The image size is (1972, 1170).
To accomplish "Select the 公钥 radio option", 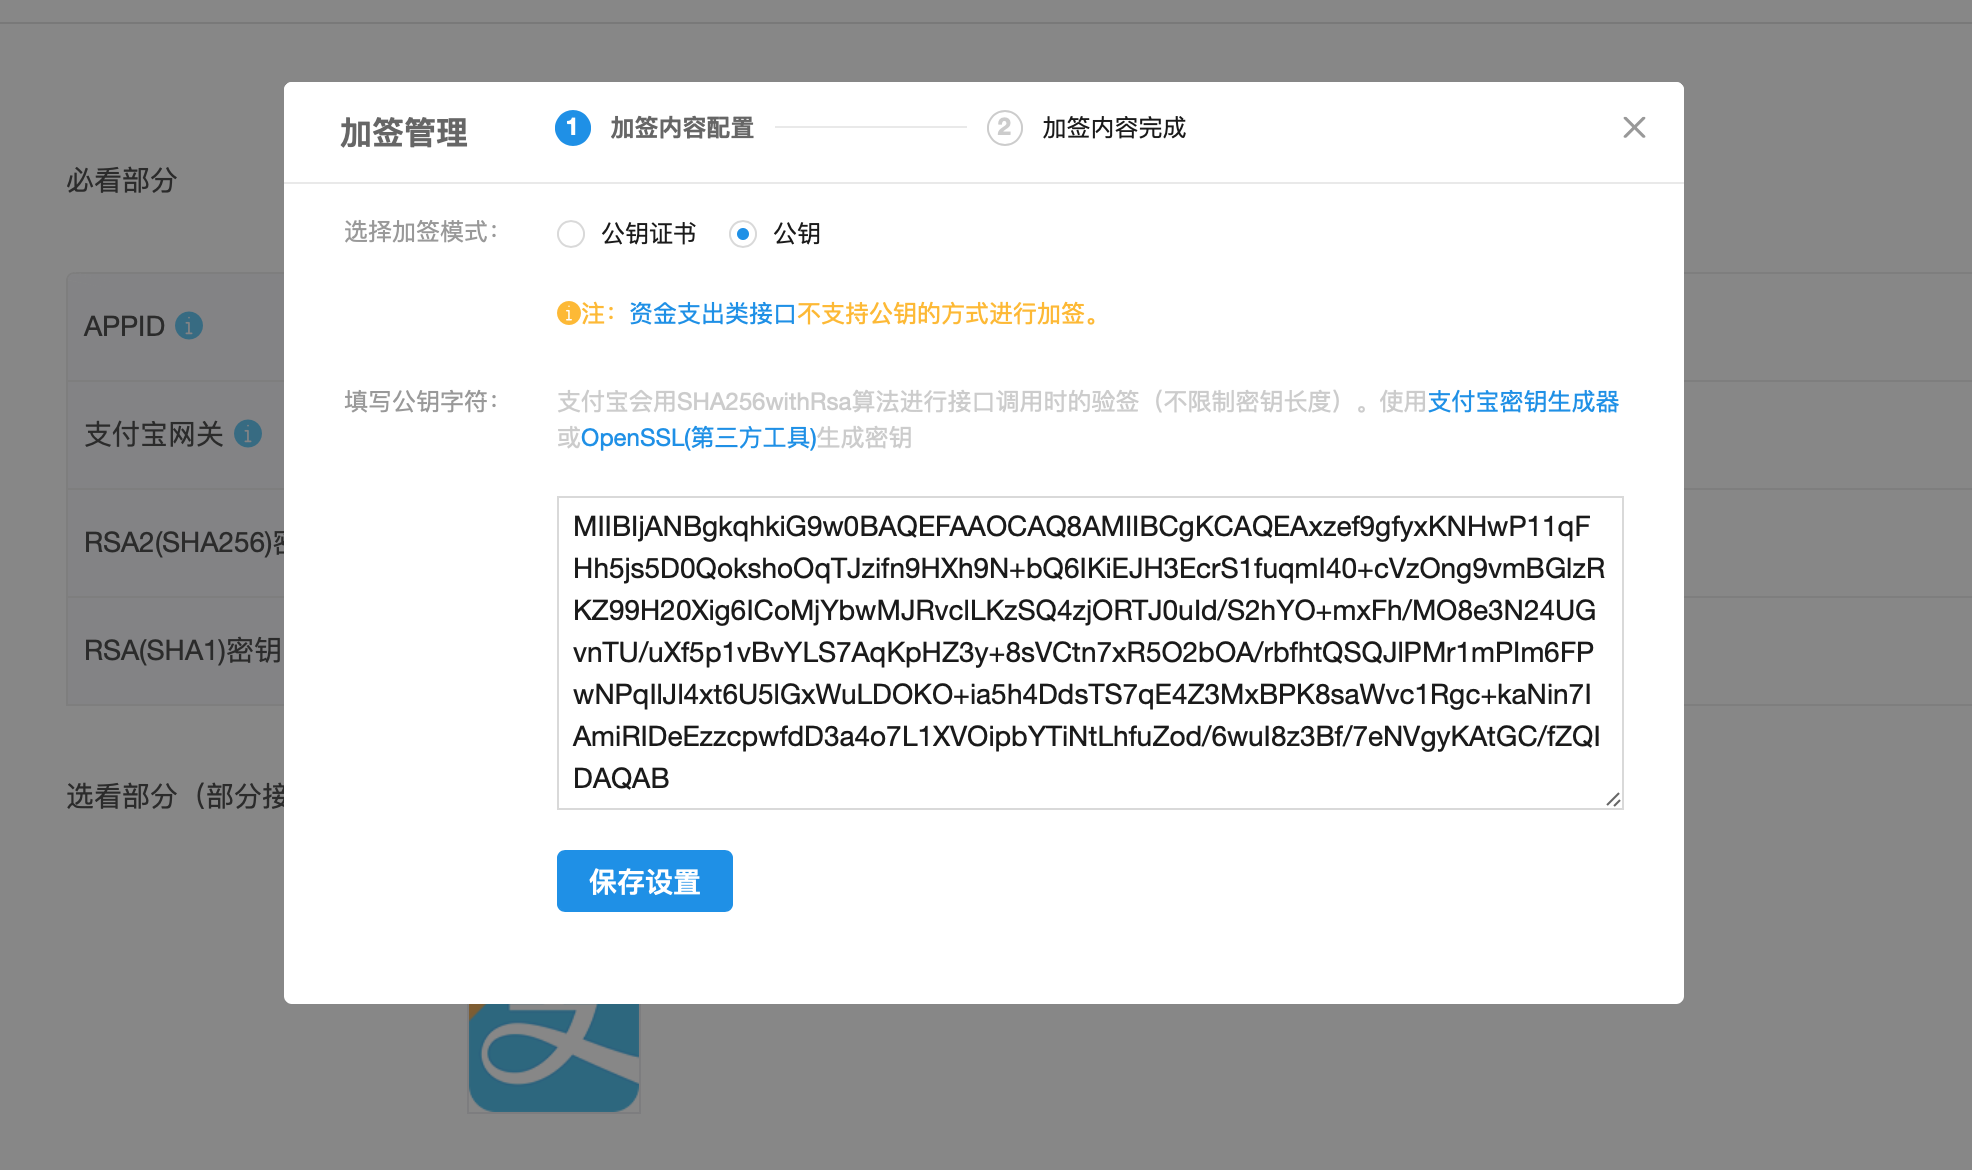I will (743, 234).
